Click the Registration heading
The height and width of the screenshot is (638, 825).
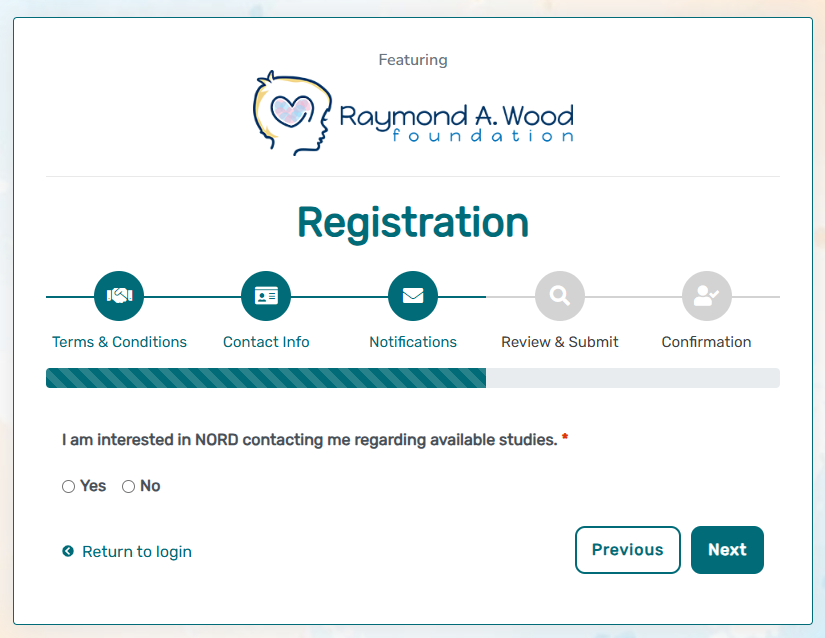pyautogui.click(x=413, y=222)
